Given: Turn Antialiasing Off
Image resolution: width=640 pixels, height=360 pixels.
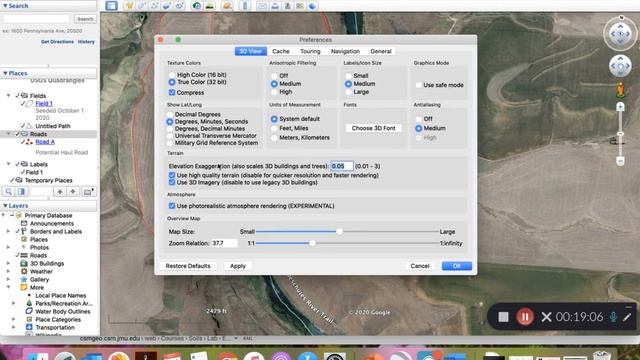Looking at the screenshot, I should coord(418,119).
